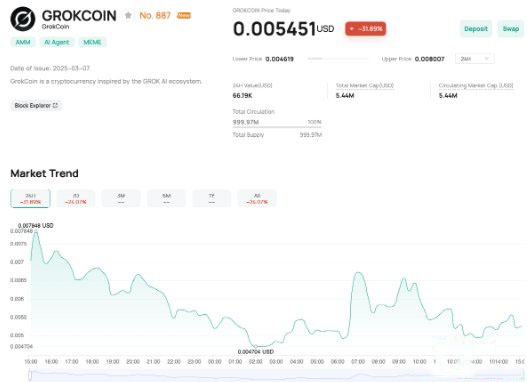Viewport: 527px width, 382px height.
Task: Select the MEME tag
Action: [92, 42]
